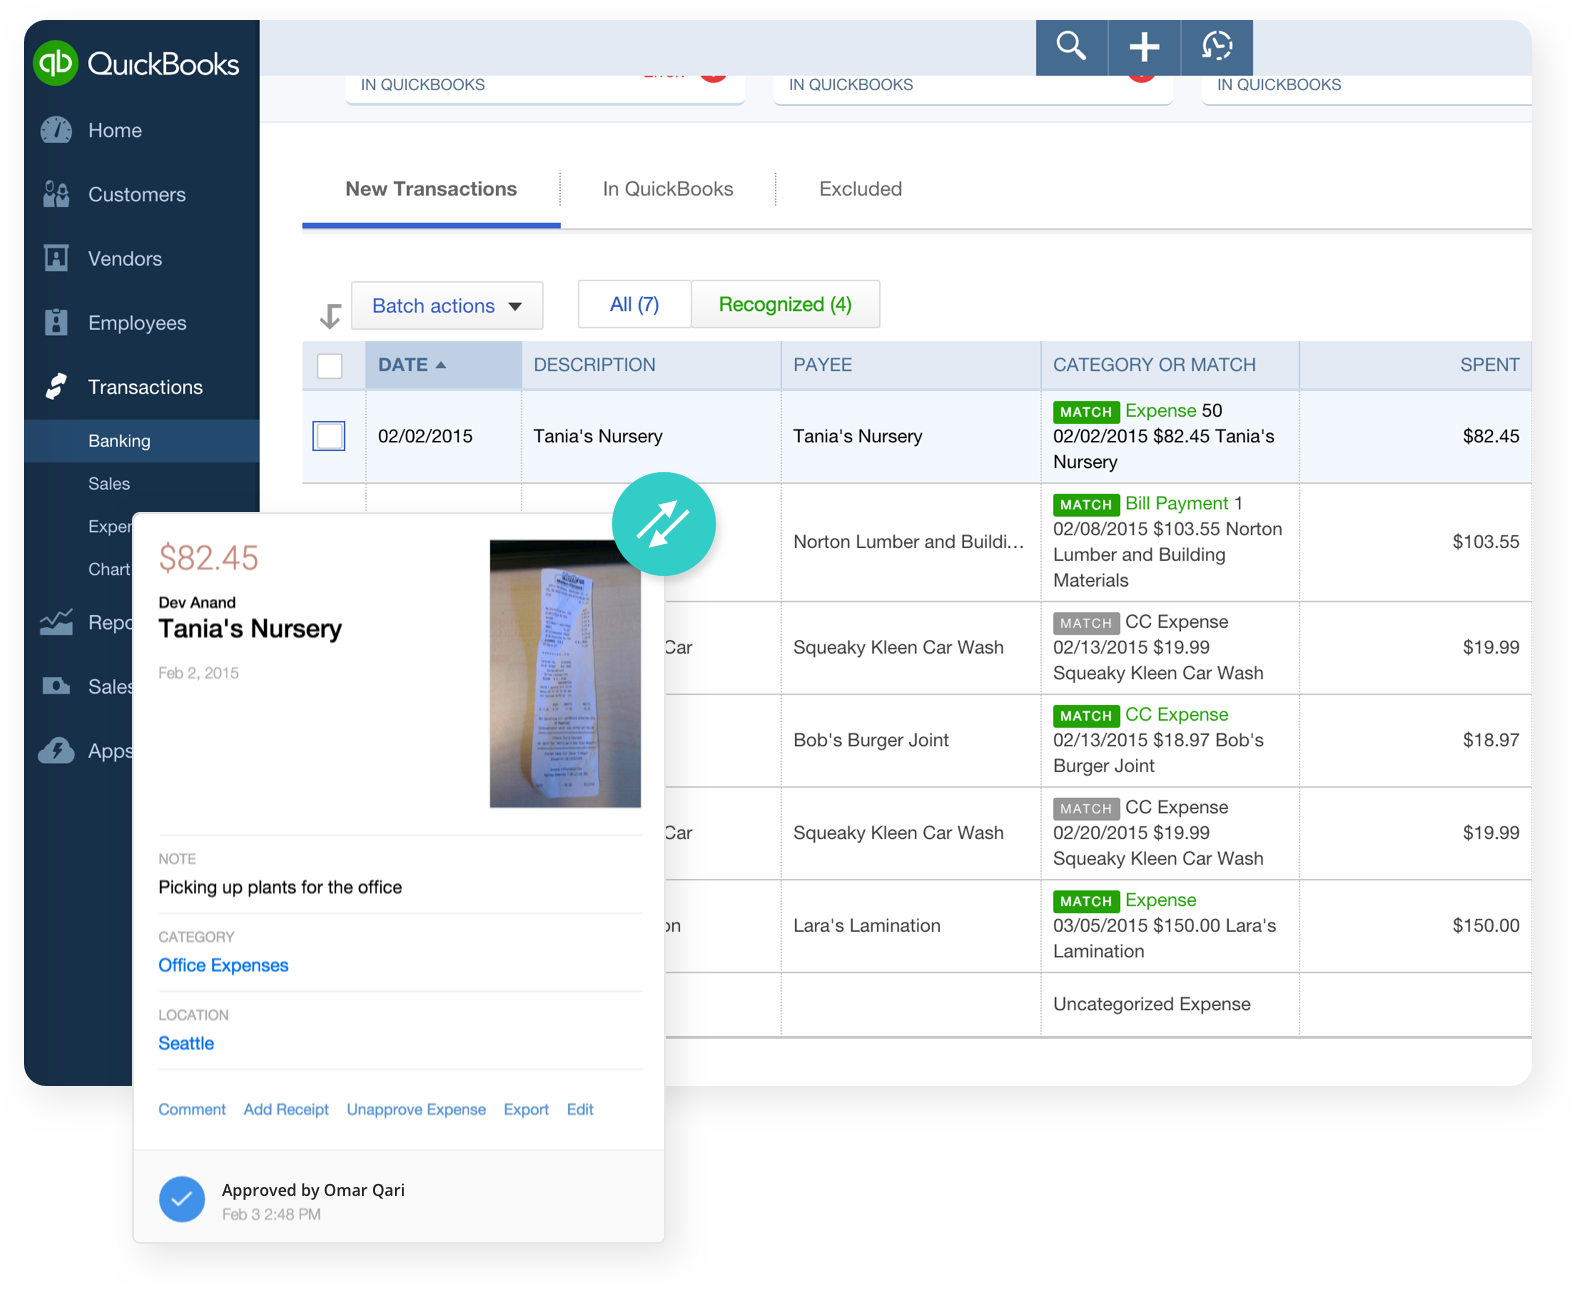Click Expense match for Lara's Lamination
The image size is (1576, 1292).
1161,900
